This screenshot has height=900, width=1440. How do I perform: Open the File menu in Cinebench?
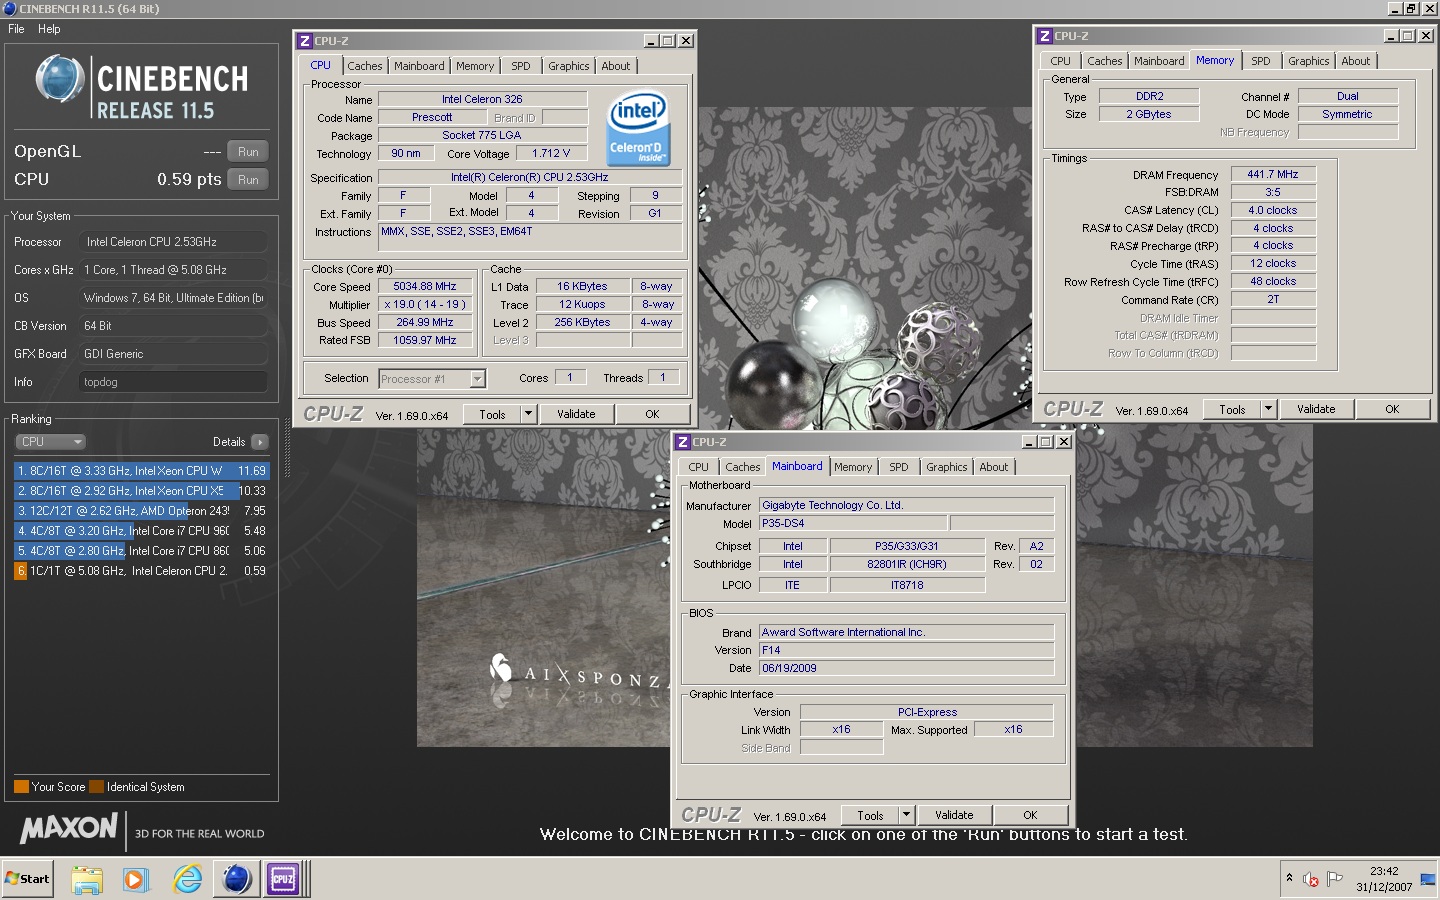tap(16, 29)
